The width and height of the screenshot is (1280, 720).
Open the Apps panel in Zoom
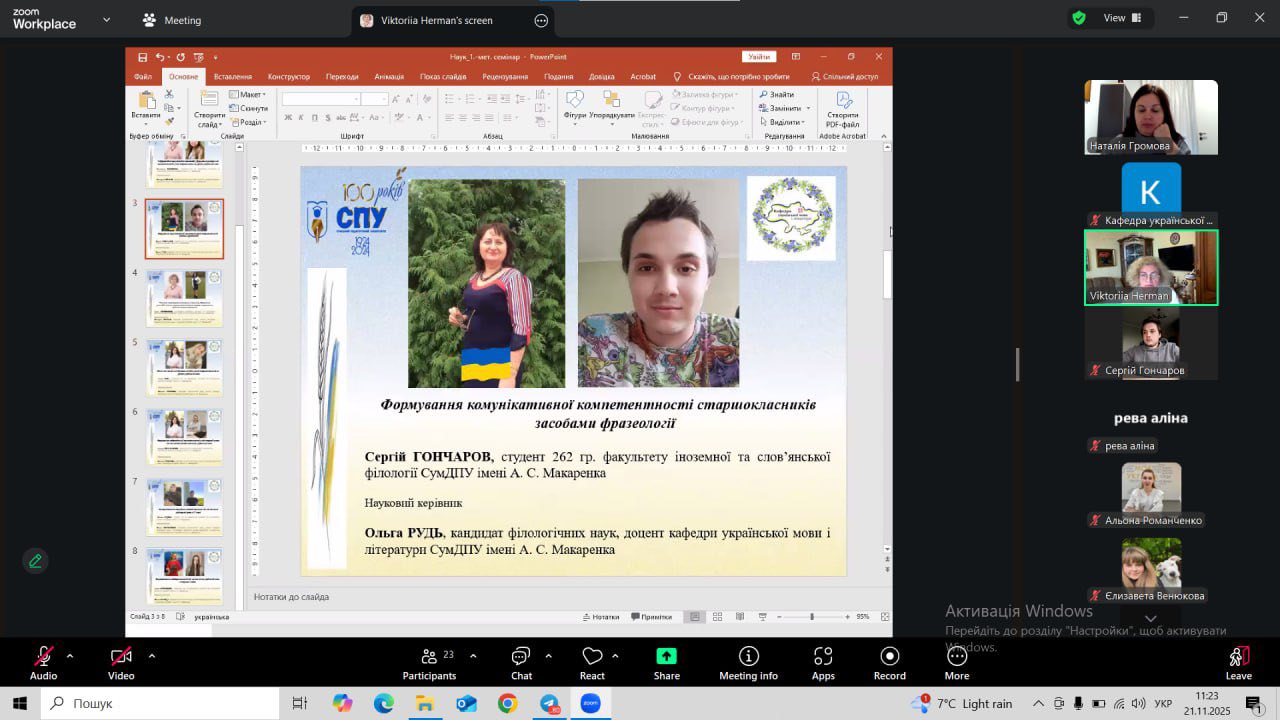(823, 663)
